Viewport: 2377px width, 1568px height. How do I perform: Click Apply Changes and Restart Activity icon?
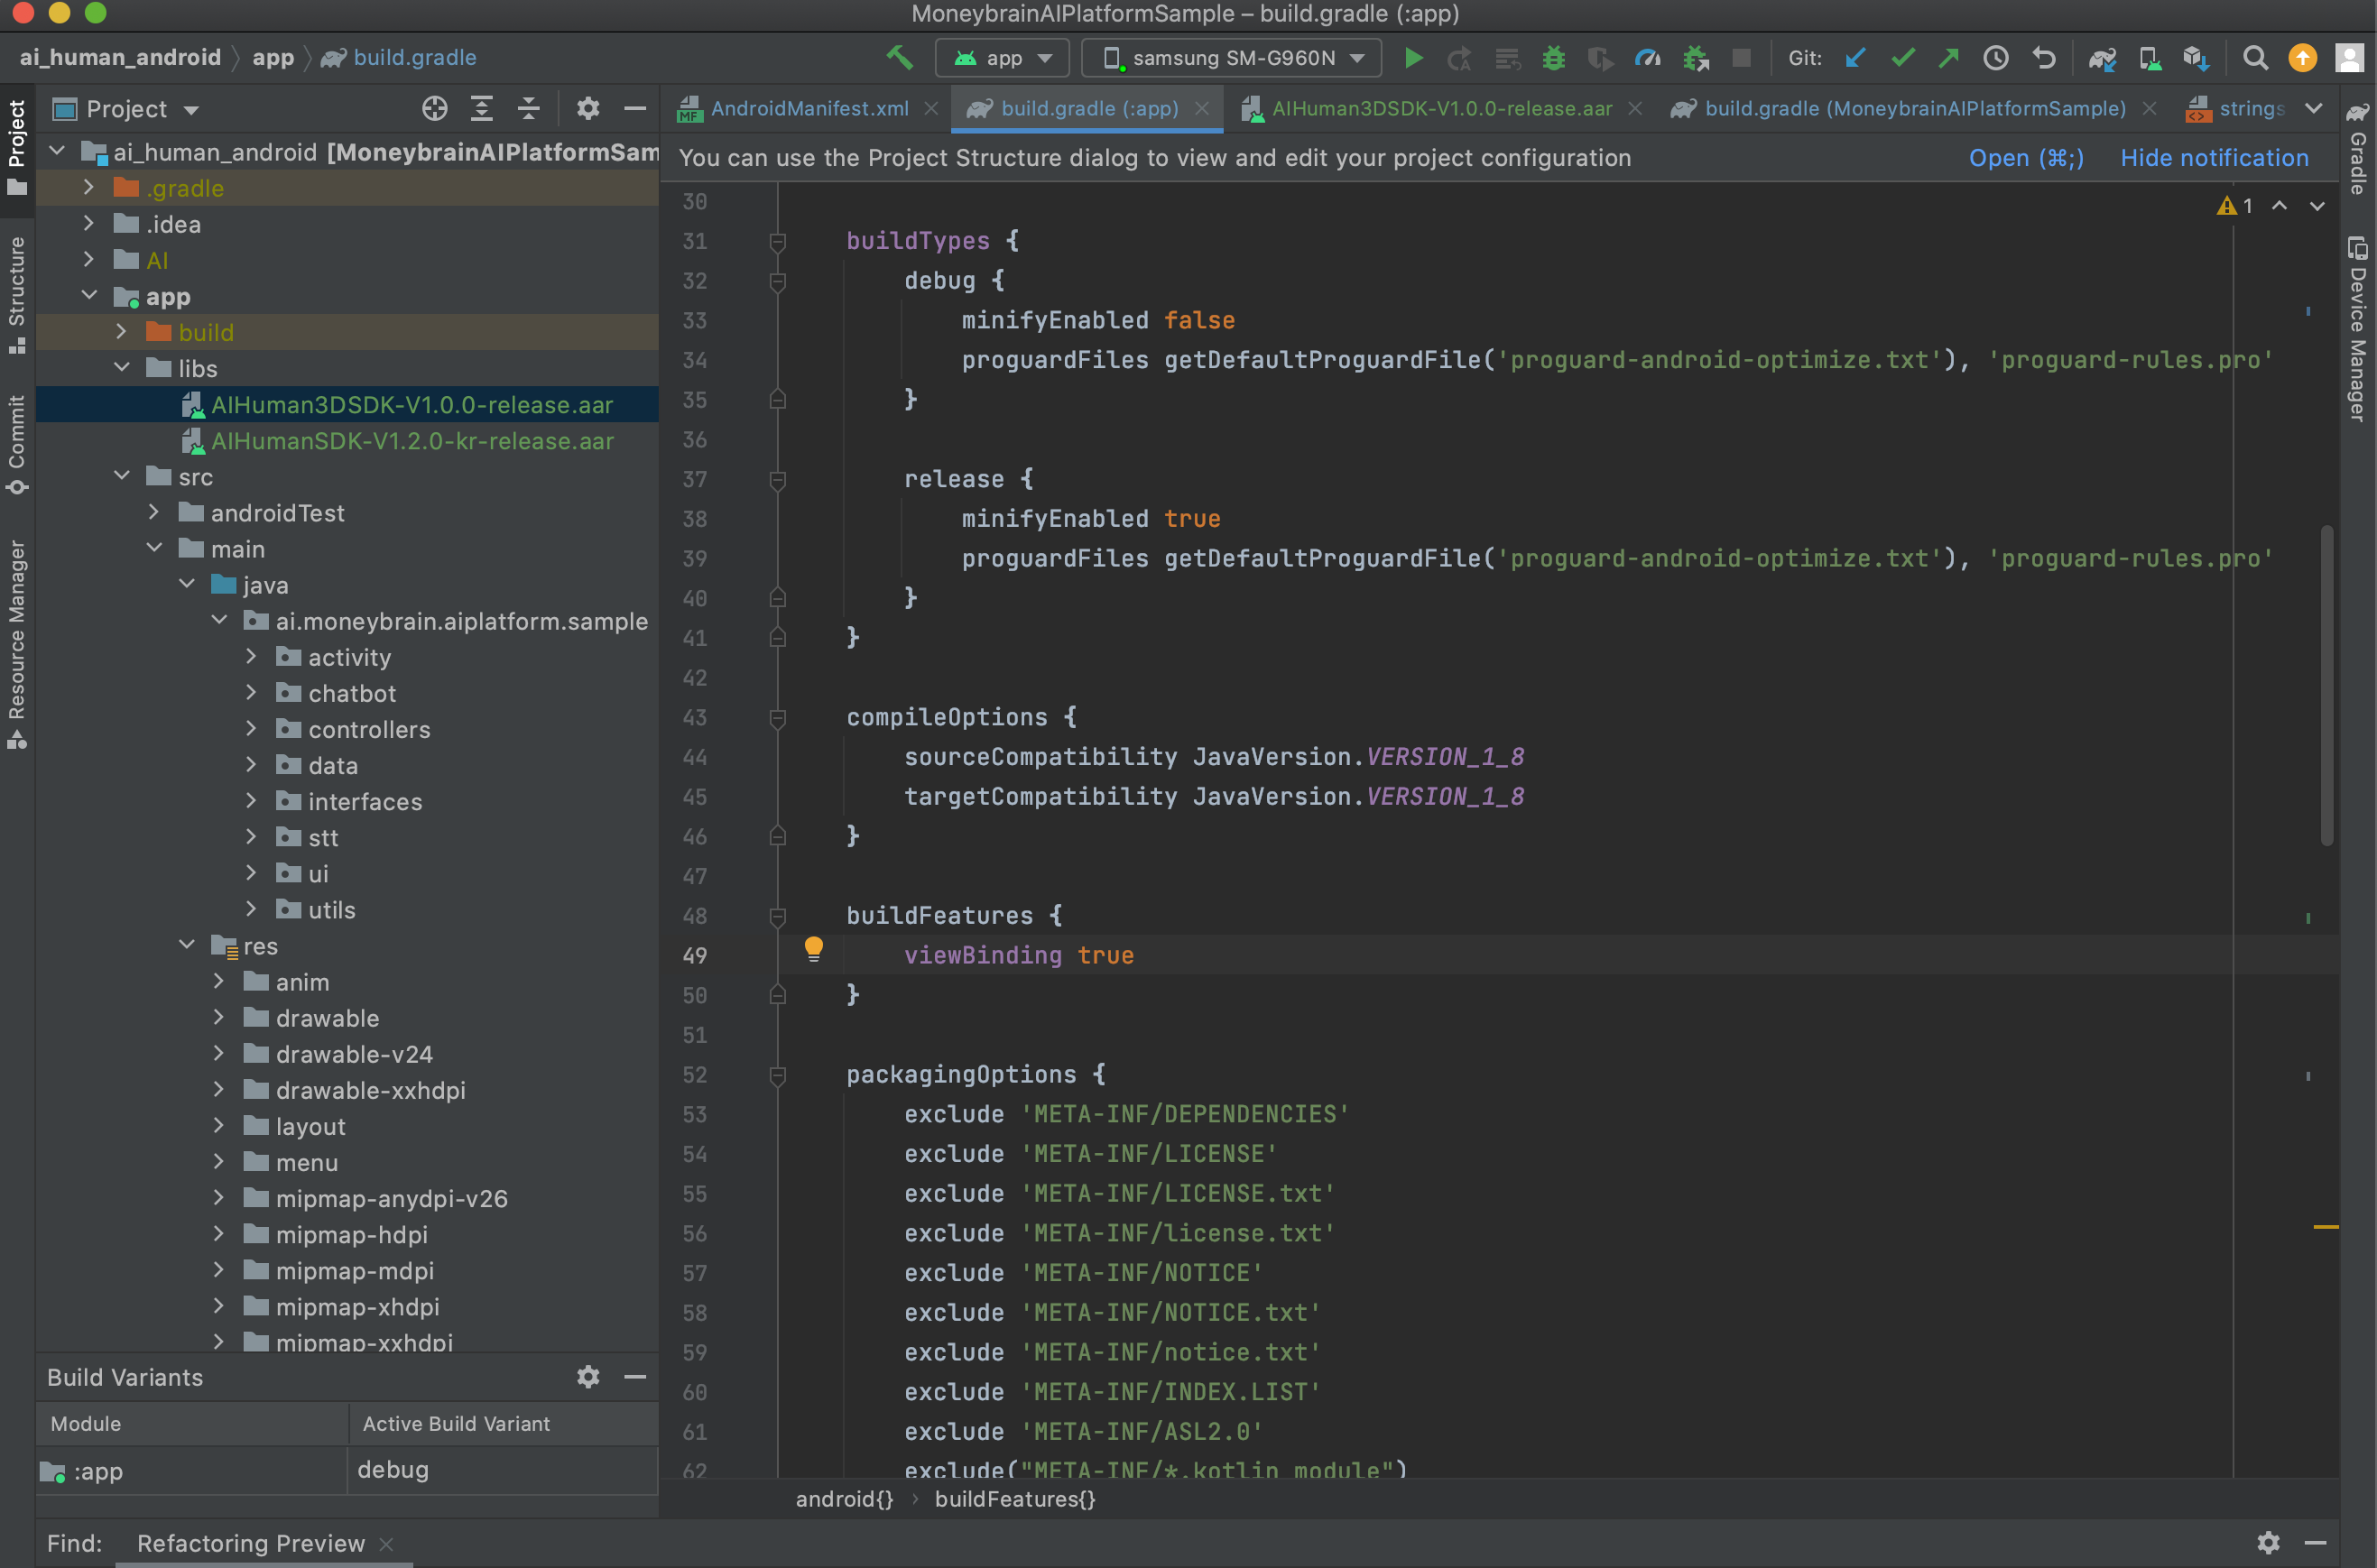[x=1459, y=58]
